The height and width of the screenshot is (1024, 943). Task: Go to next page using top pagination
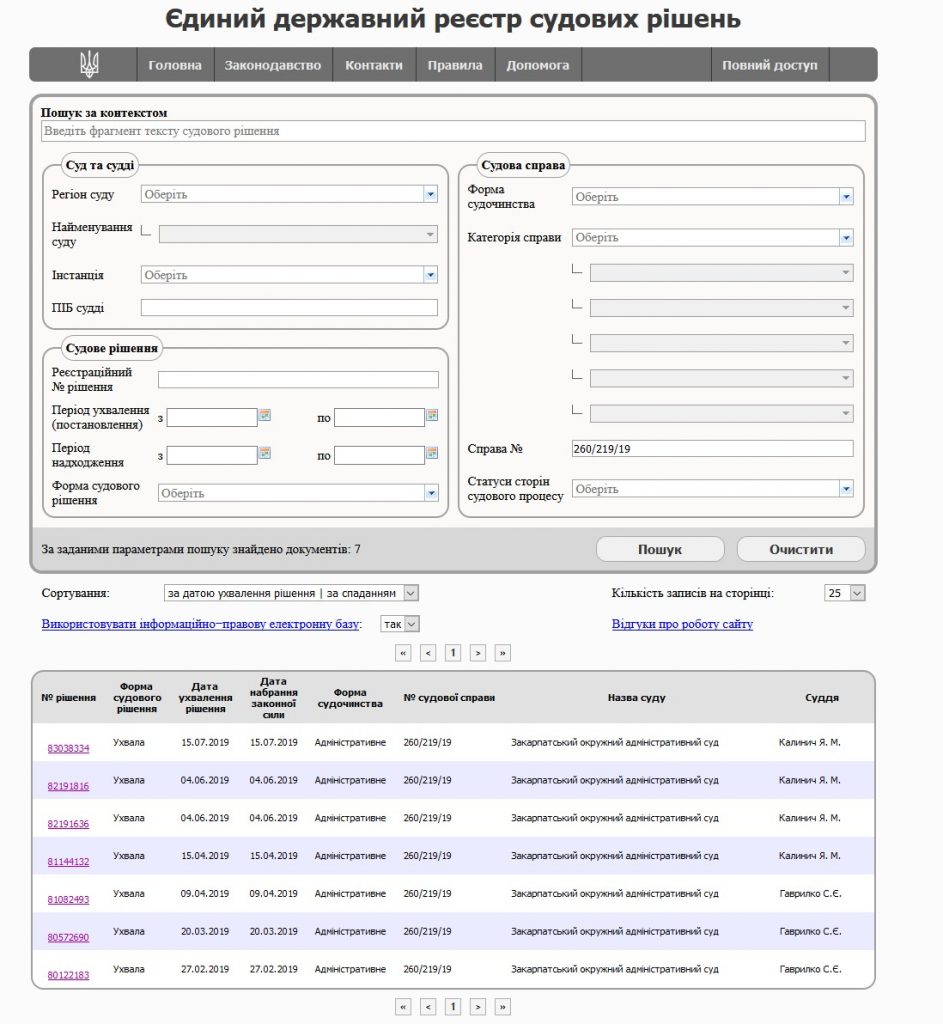click(x=478, y=653)
